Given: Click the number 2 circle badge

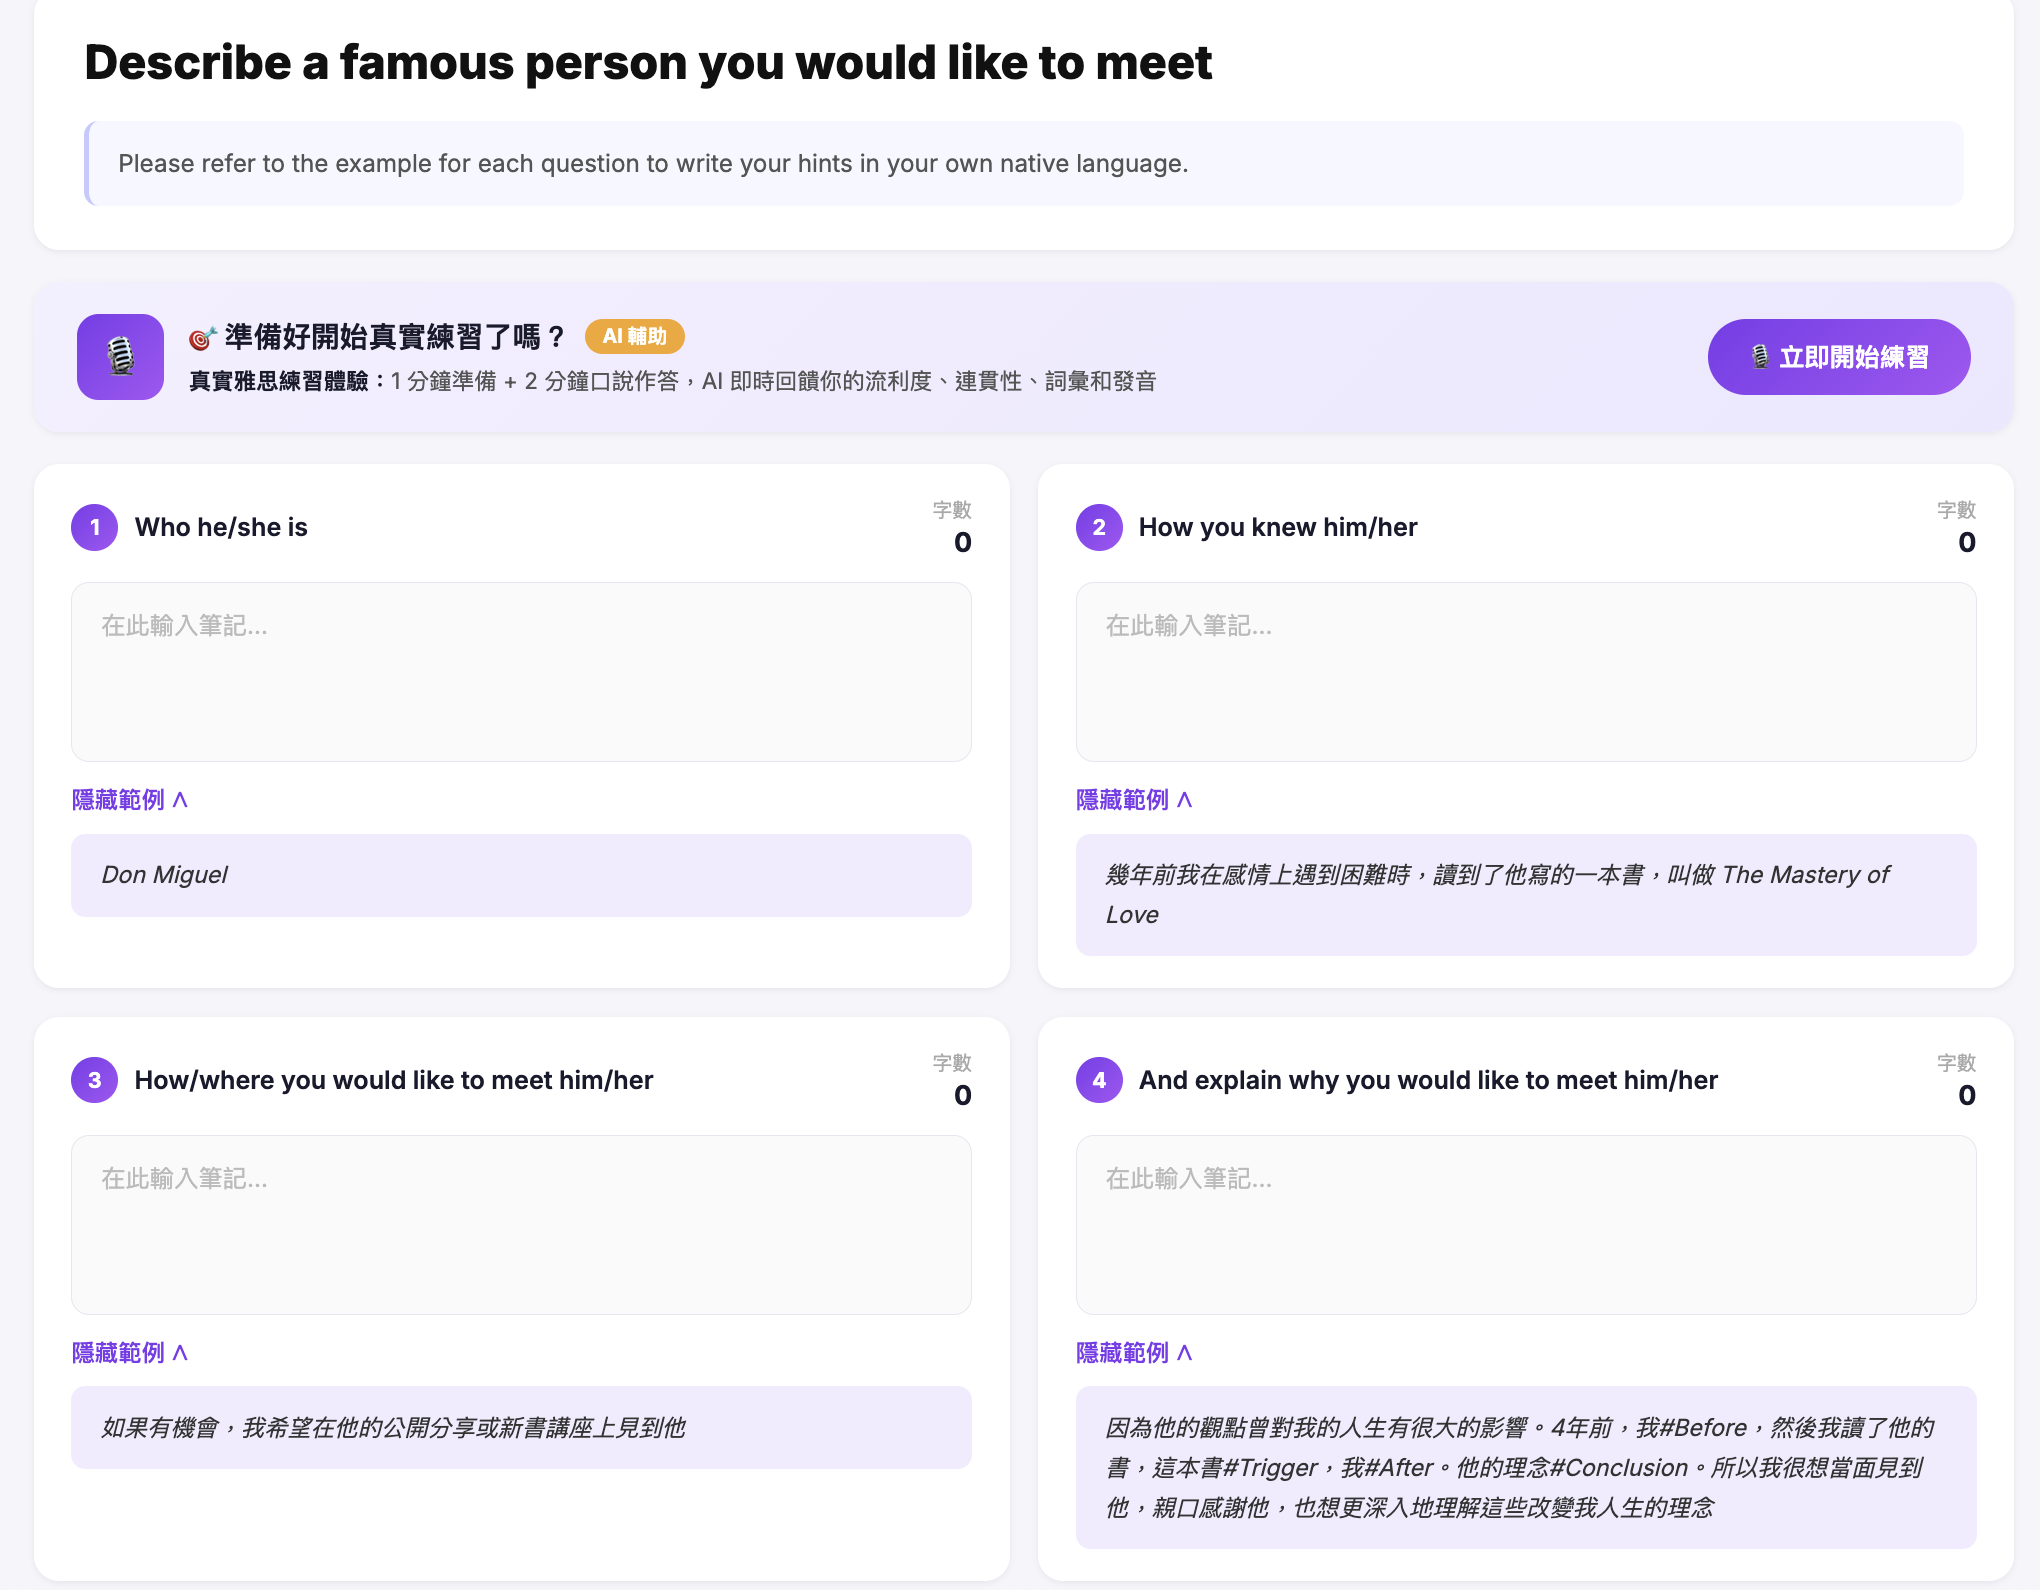Looking at the screenshot, I should coord(1099,527).
